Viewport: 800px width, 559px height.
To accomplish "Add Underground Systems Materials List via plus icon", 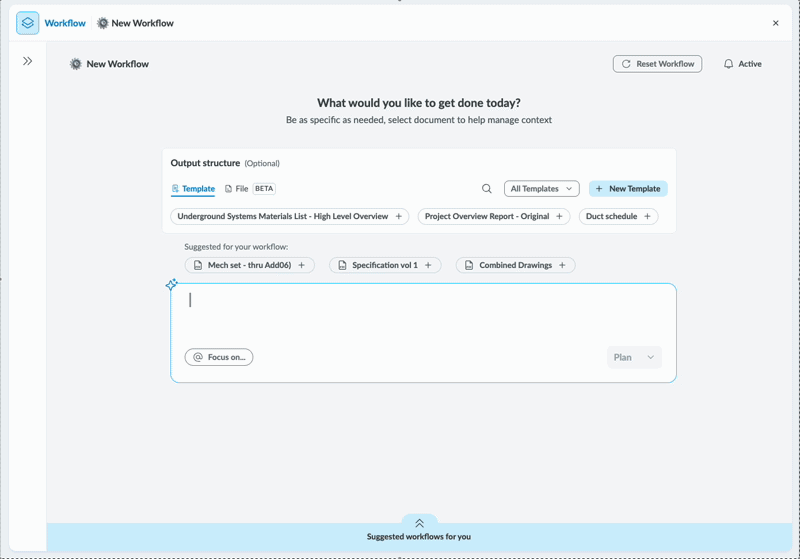I will (399, 217).
